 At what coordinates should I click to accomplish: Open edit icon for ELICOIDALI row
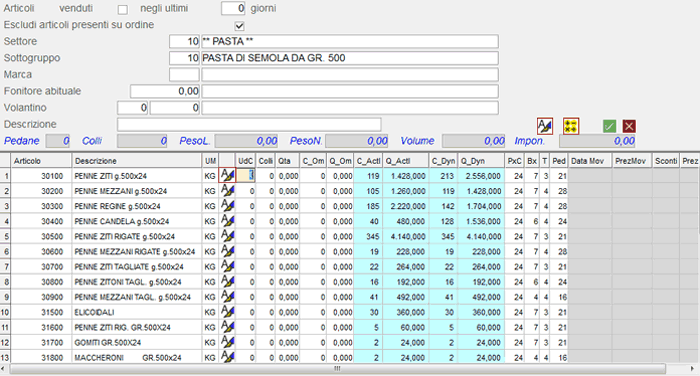click(x=227, y=312)
